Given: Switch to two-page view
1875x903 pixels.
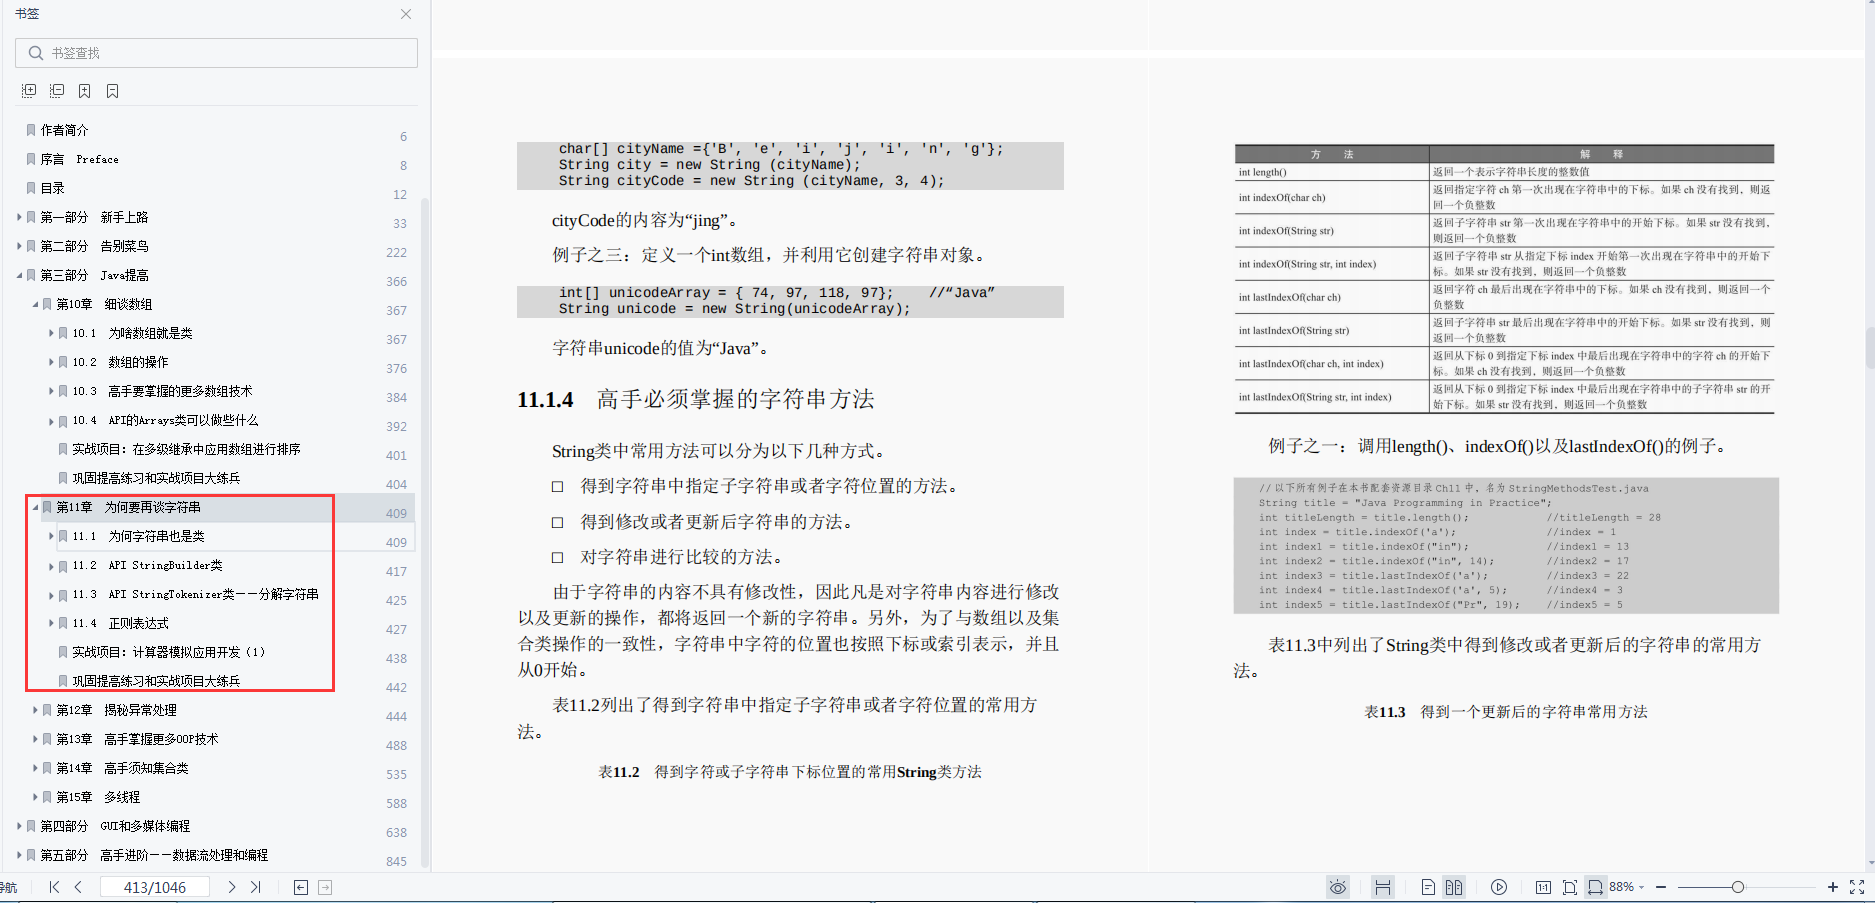Looking at the screenshot, I should tap(1454, 887).
